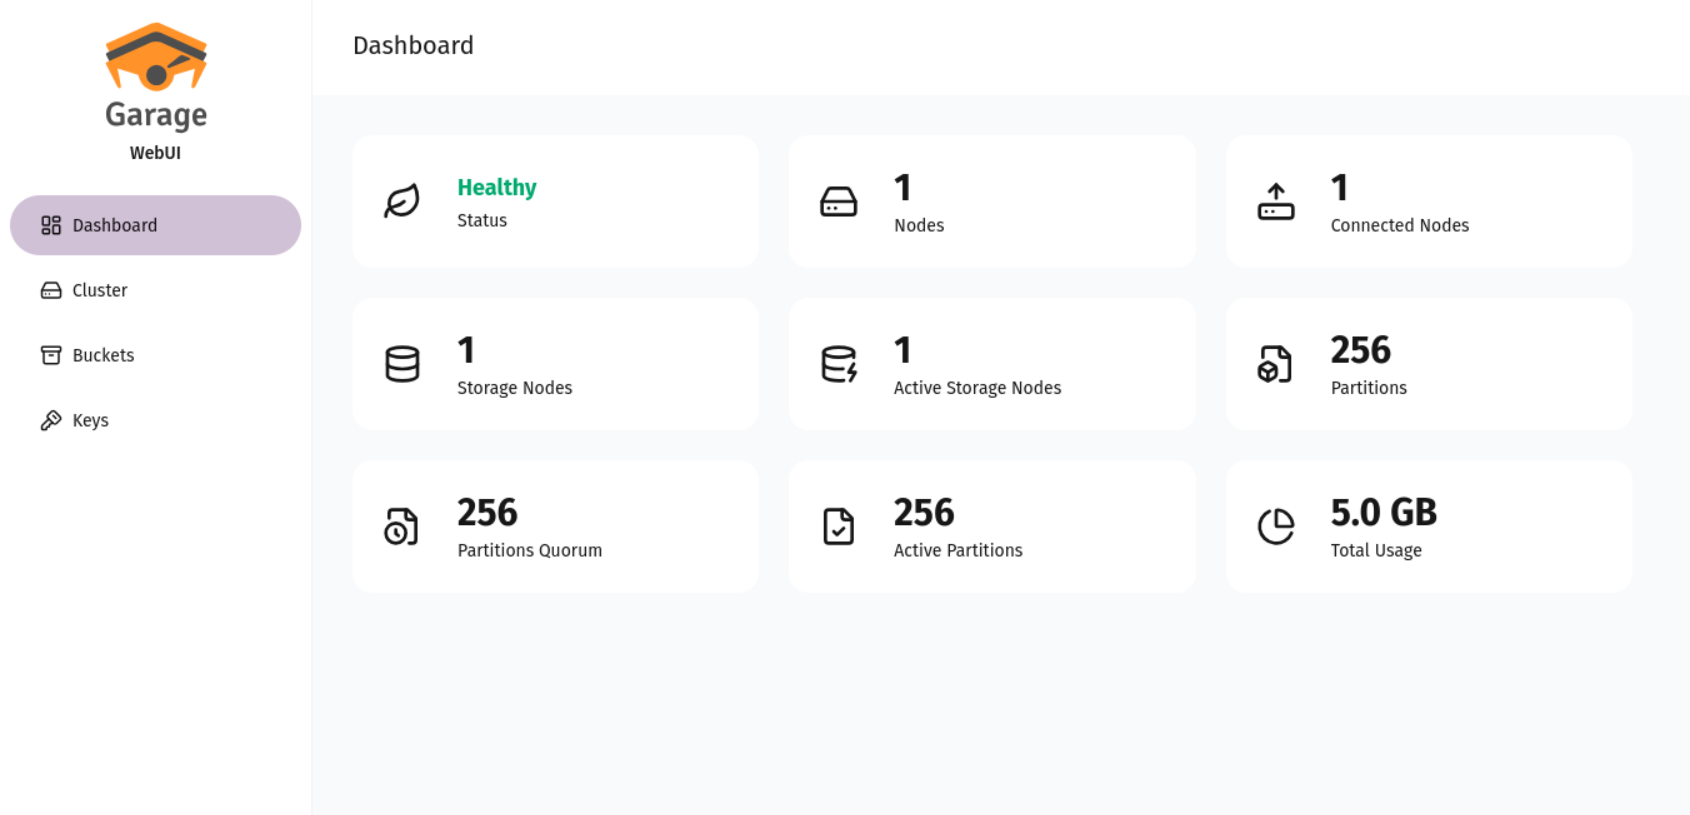Click the file check icon for Active Partitions

838,526
